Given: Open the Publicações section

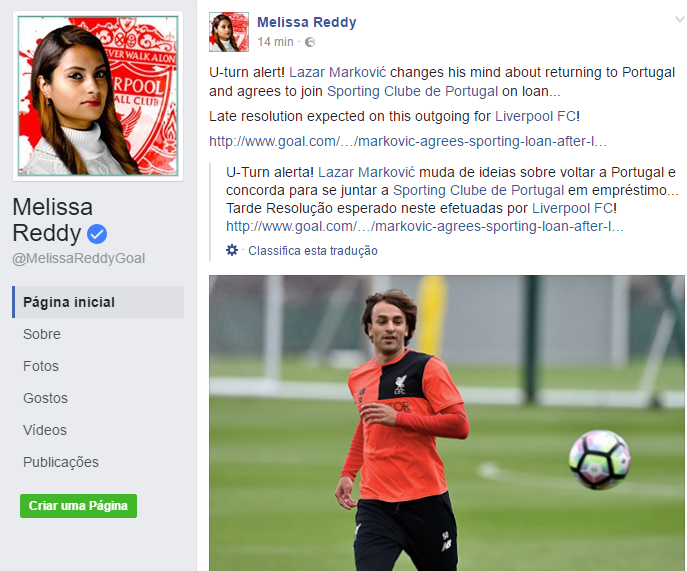Looking at the screenshot, I should 61,462.
